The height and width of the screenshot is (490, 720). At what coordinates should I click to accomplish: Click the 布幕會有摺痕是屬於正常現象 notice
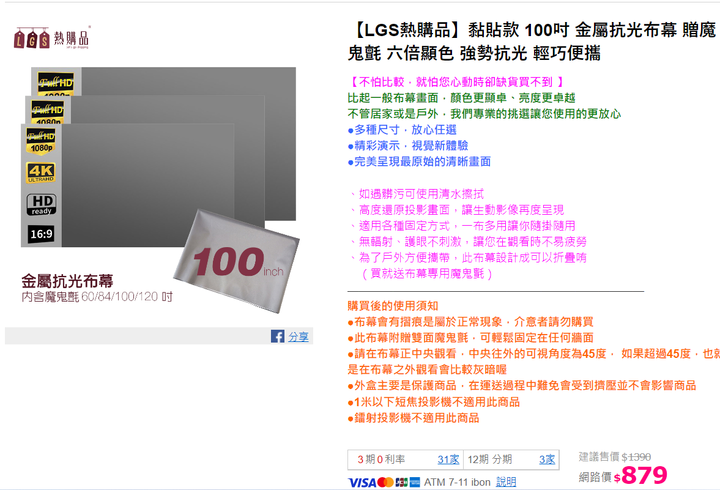pyautogui.click(x=471, y=322)
